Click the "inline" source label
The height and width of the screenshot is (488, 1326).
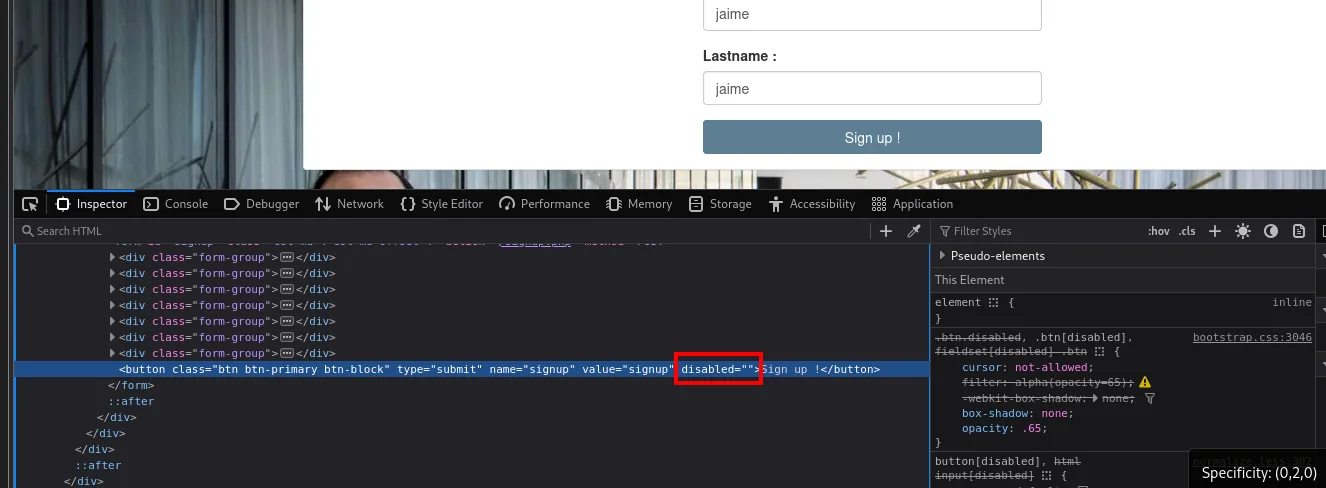pos(1292,302)
